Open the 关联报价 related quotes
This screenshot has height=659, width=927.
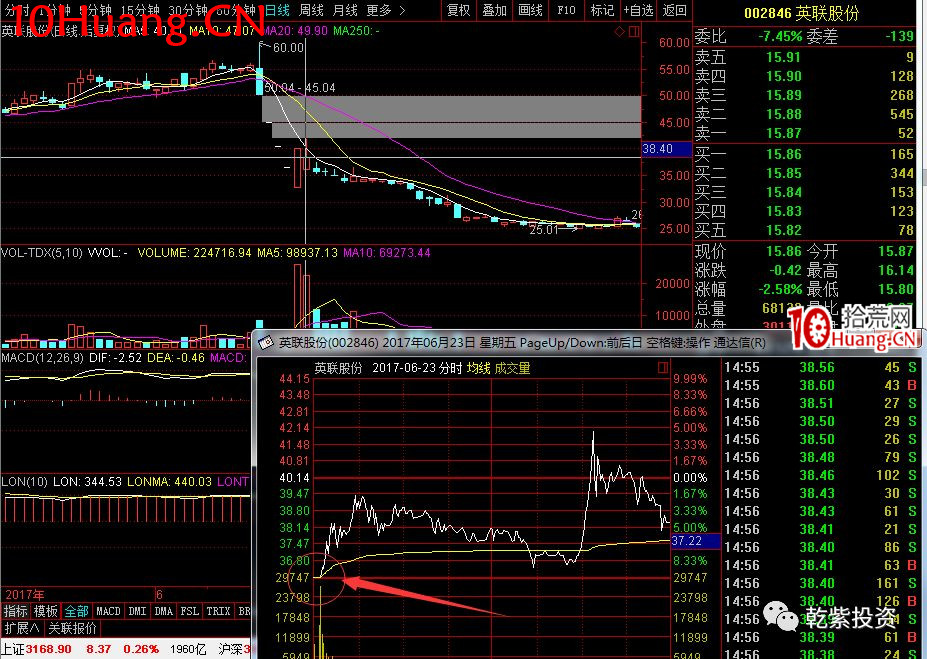coord(73,628)
